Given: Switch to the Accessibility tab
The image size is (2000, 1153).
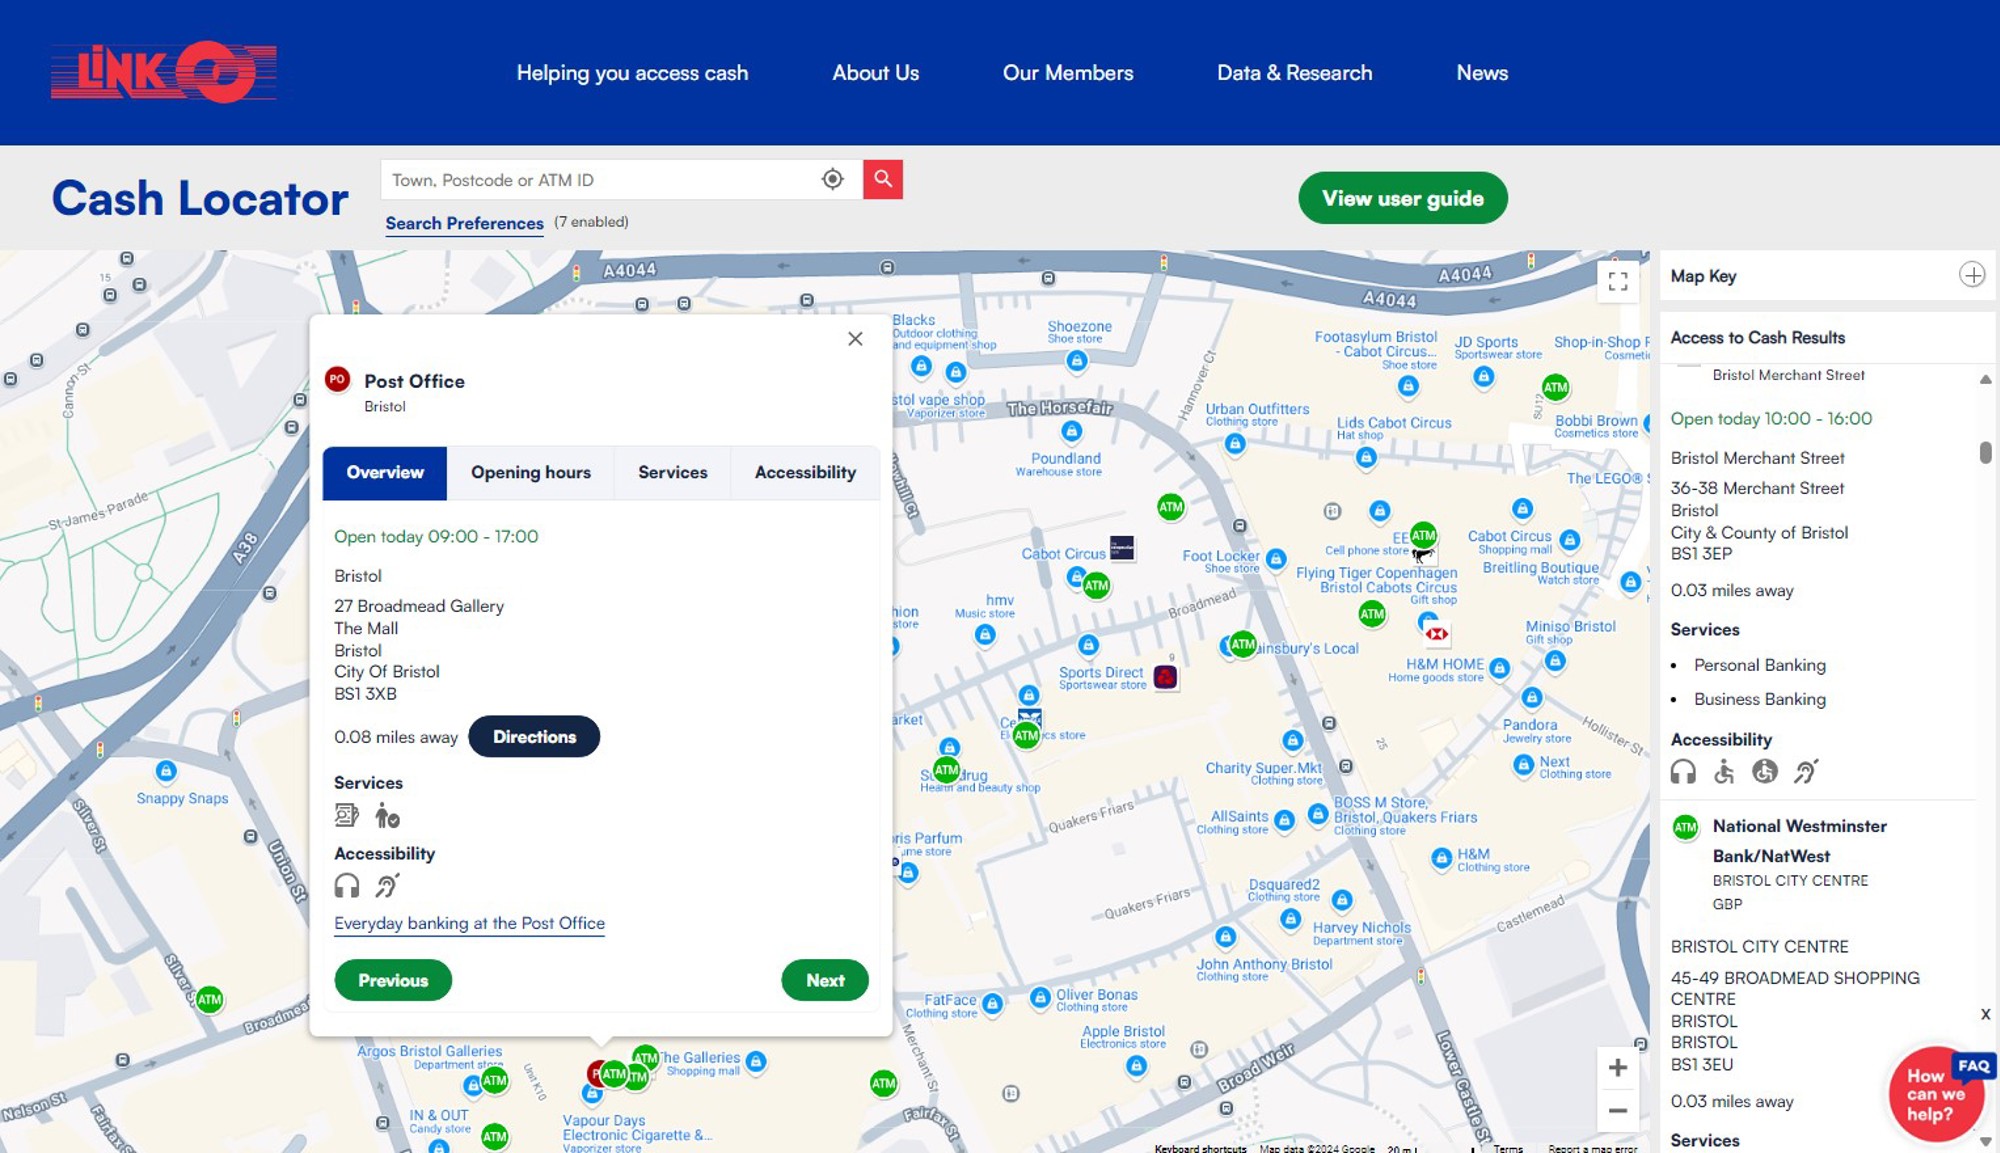Looking at the screenshot, I should pos(805,472).
